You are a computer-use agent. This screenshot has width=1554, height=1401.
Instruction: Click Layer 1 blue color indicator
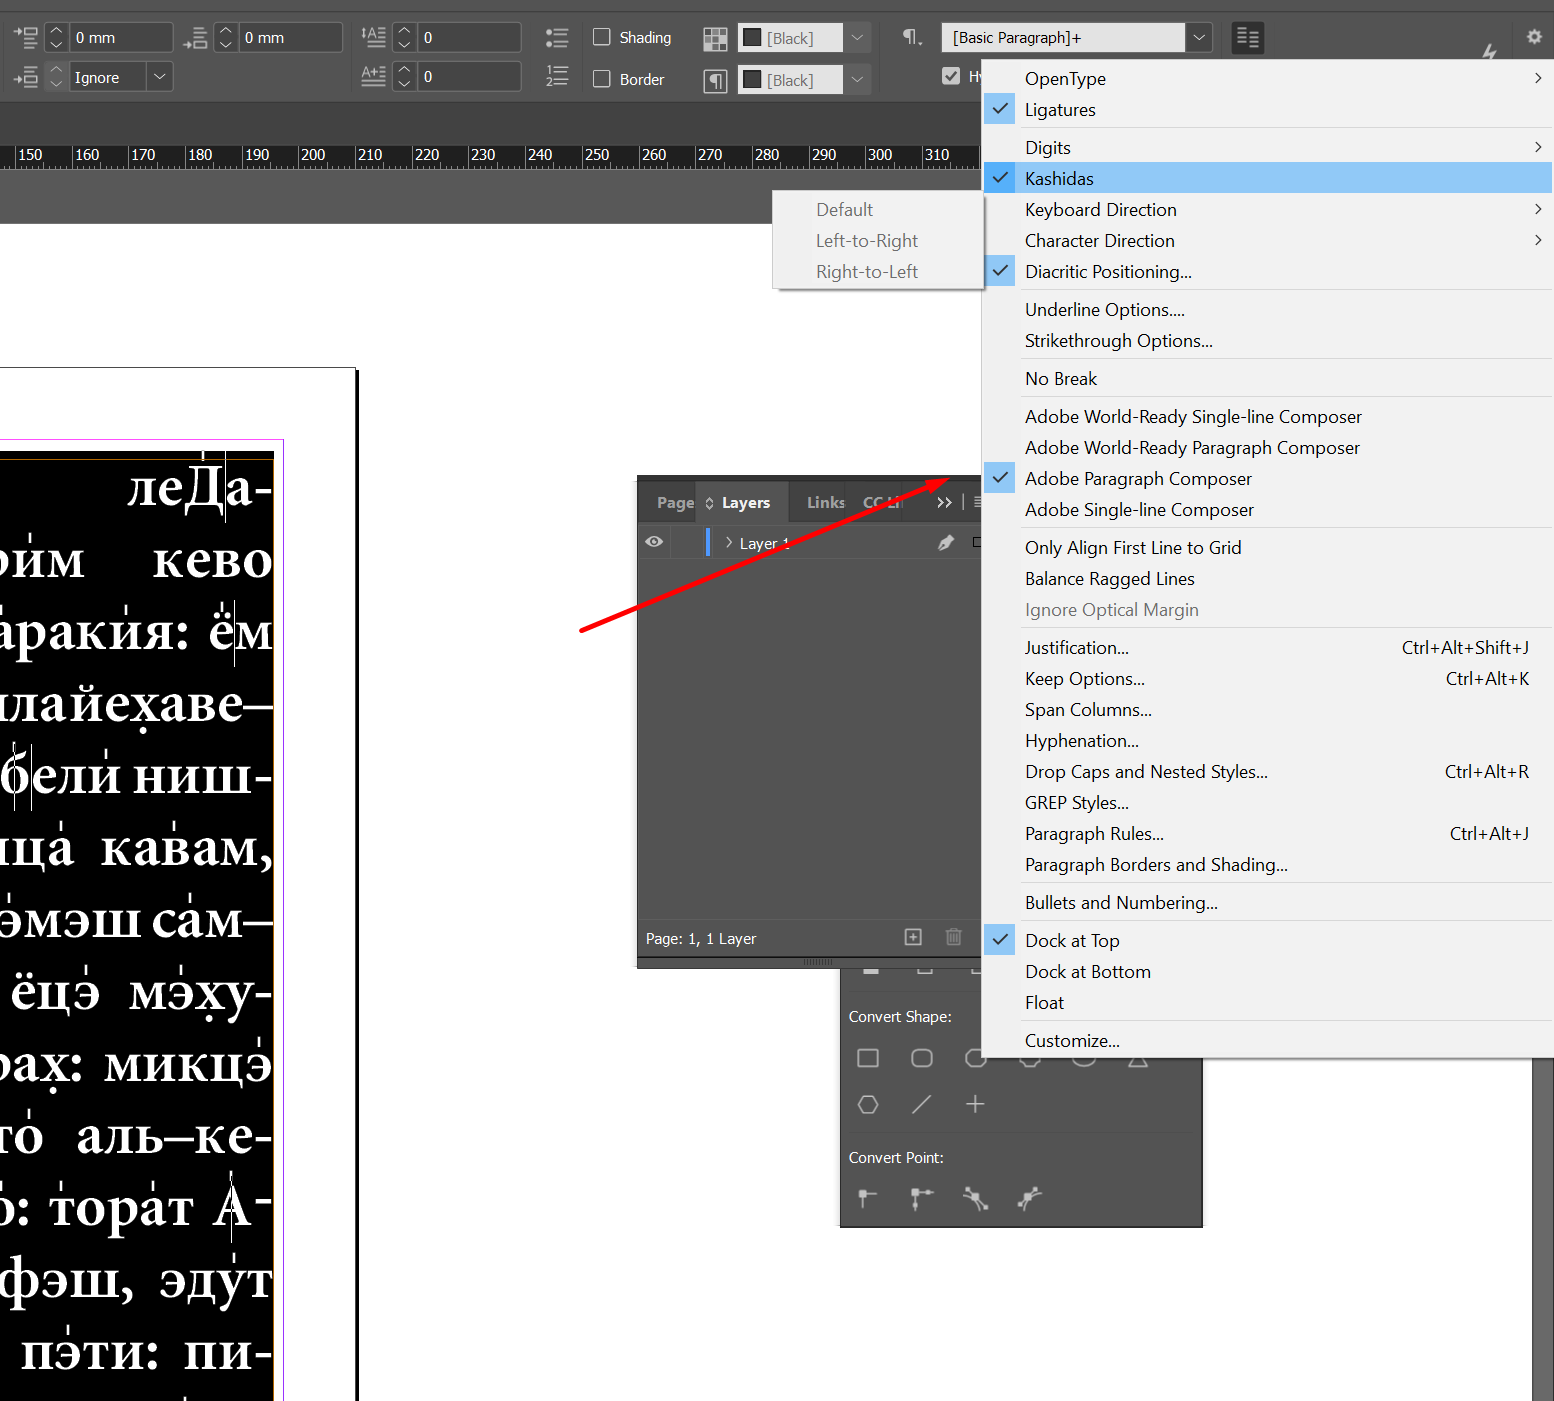click(708, 542)
